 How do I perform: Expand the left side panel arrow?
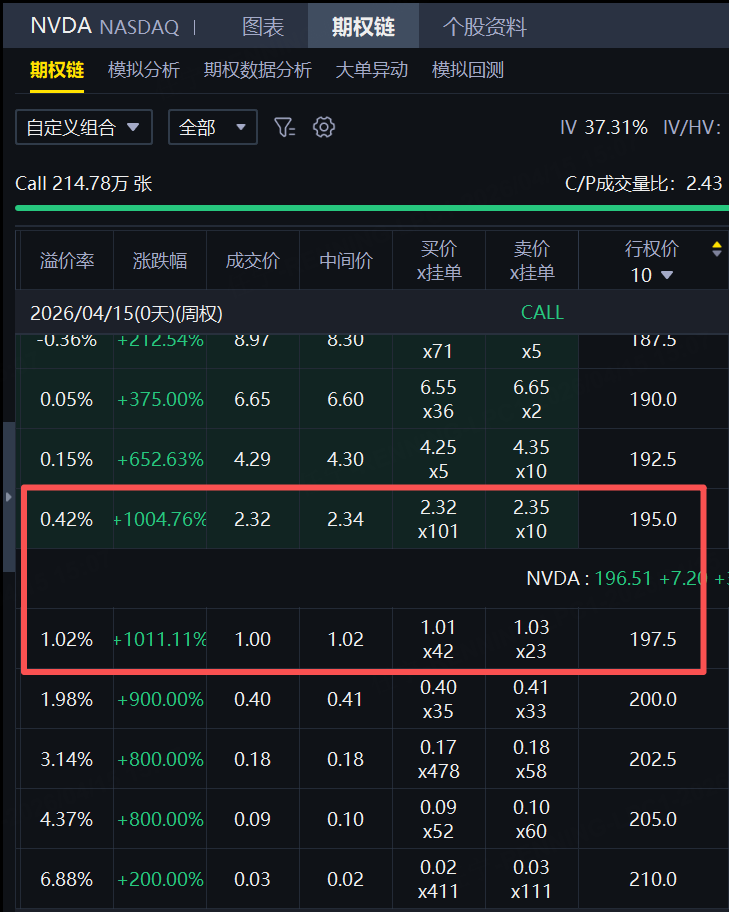pos(8,497)
